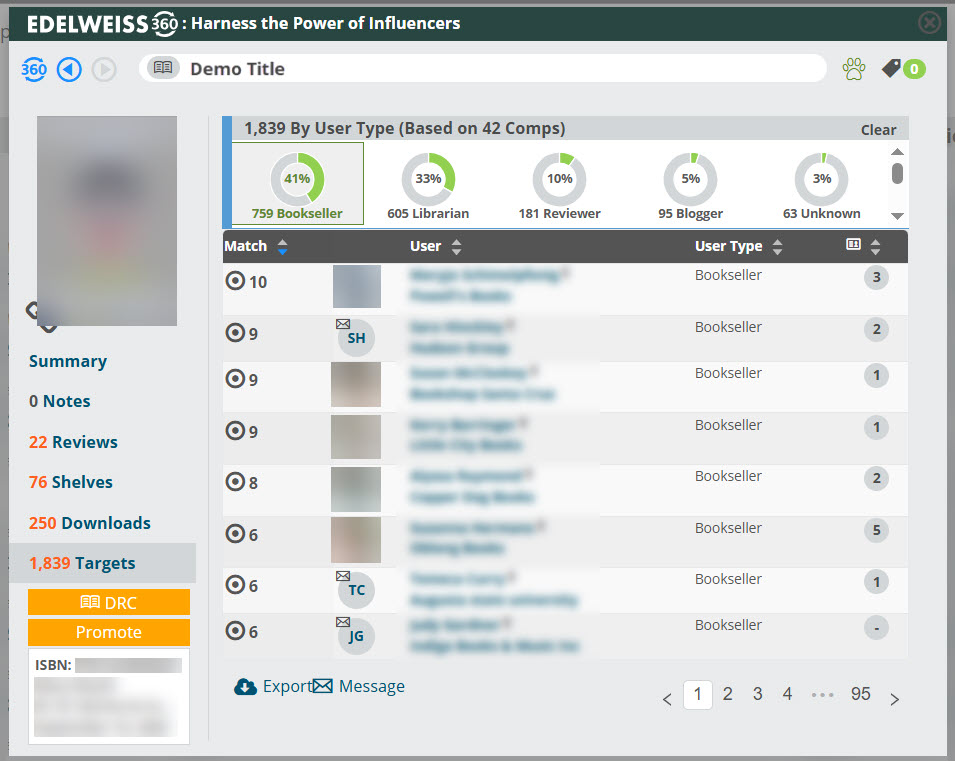Viewport: 955px width, 761px height.
Task: Open the tags icon with count 0
Action: coord(903,69)
